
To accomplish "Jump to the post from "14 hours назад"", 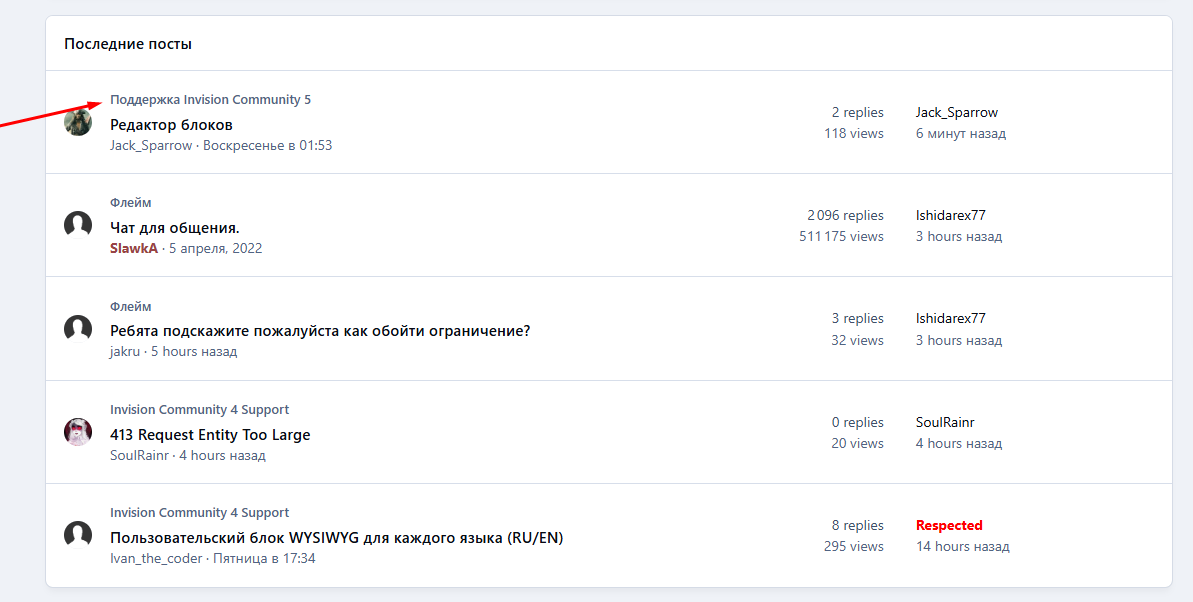I will pyautogui.click(x=962, y=547).
